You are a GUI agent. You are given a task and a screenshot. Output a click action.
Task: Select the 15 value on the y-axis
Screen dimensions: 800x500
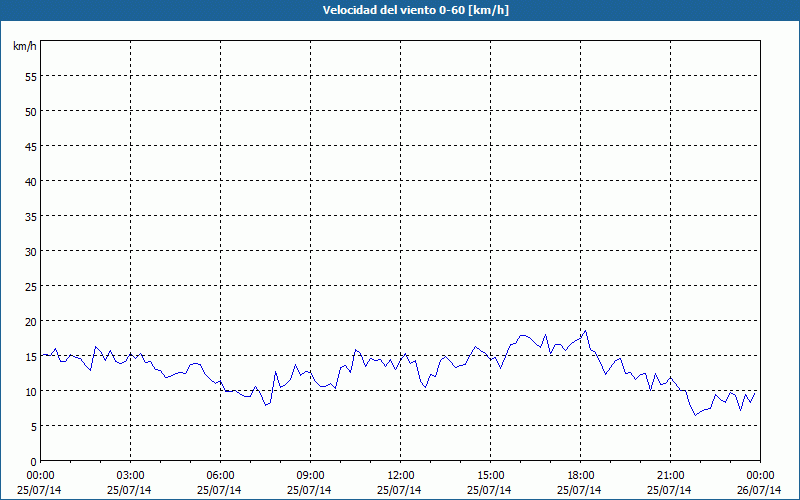(31, 357)
